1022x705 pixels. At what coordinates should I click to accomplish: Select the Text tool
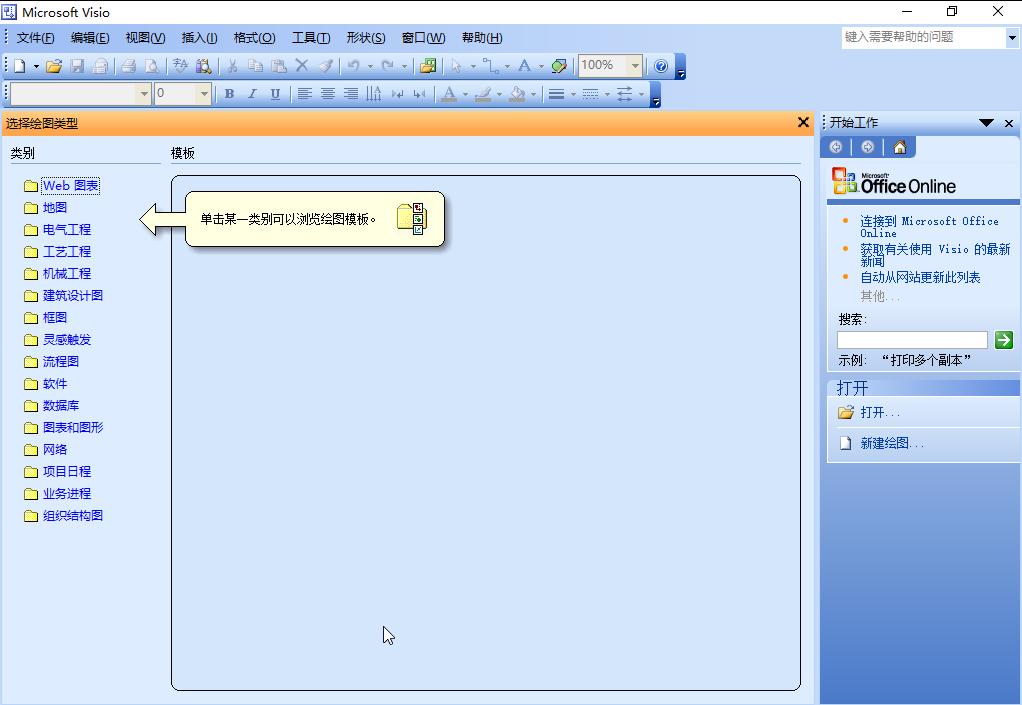click(524, 66)
